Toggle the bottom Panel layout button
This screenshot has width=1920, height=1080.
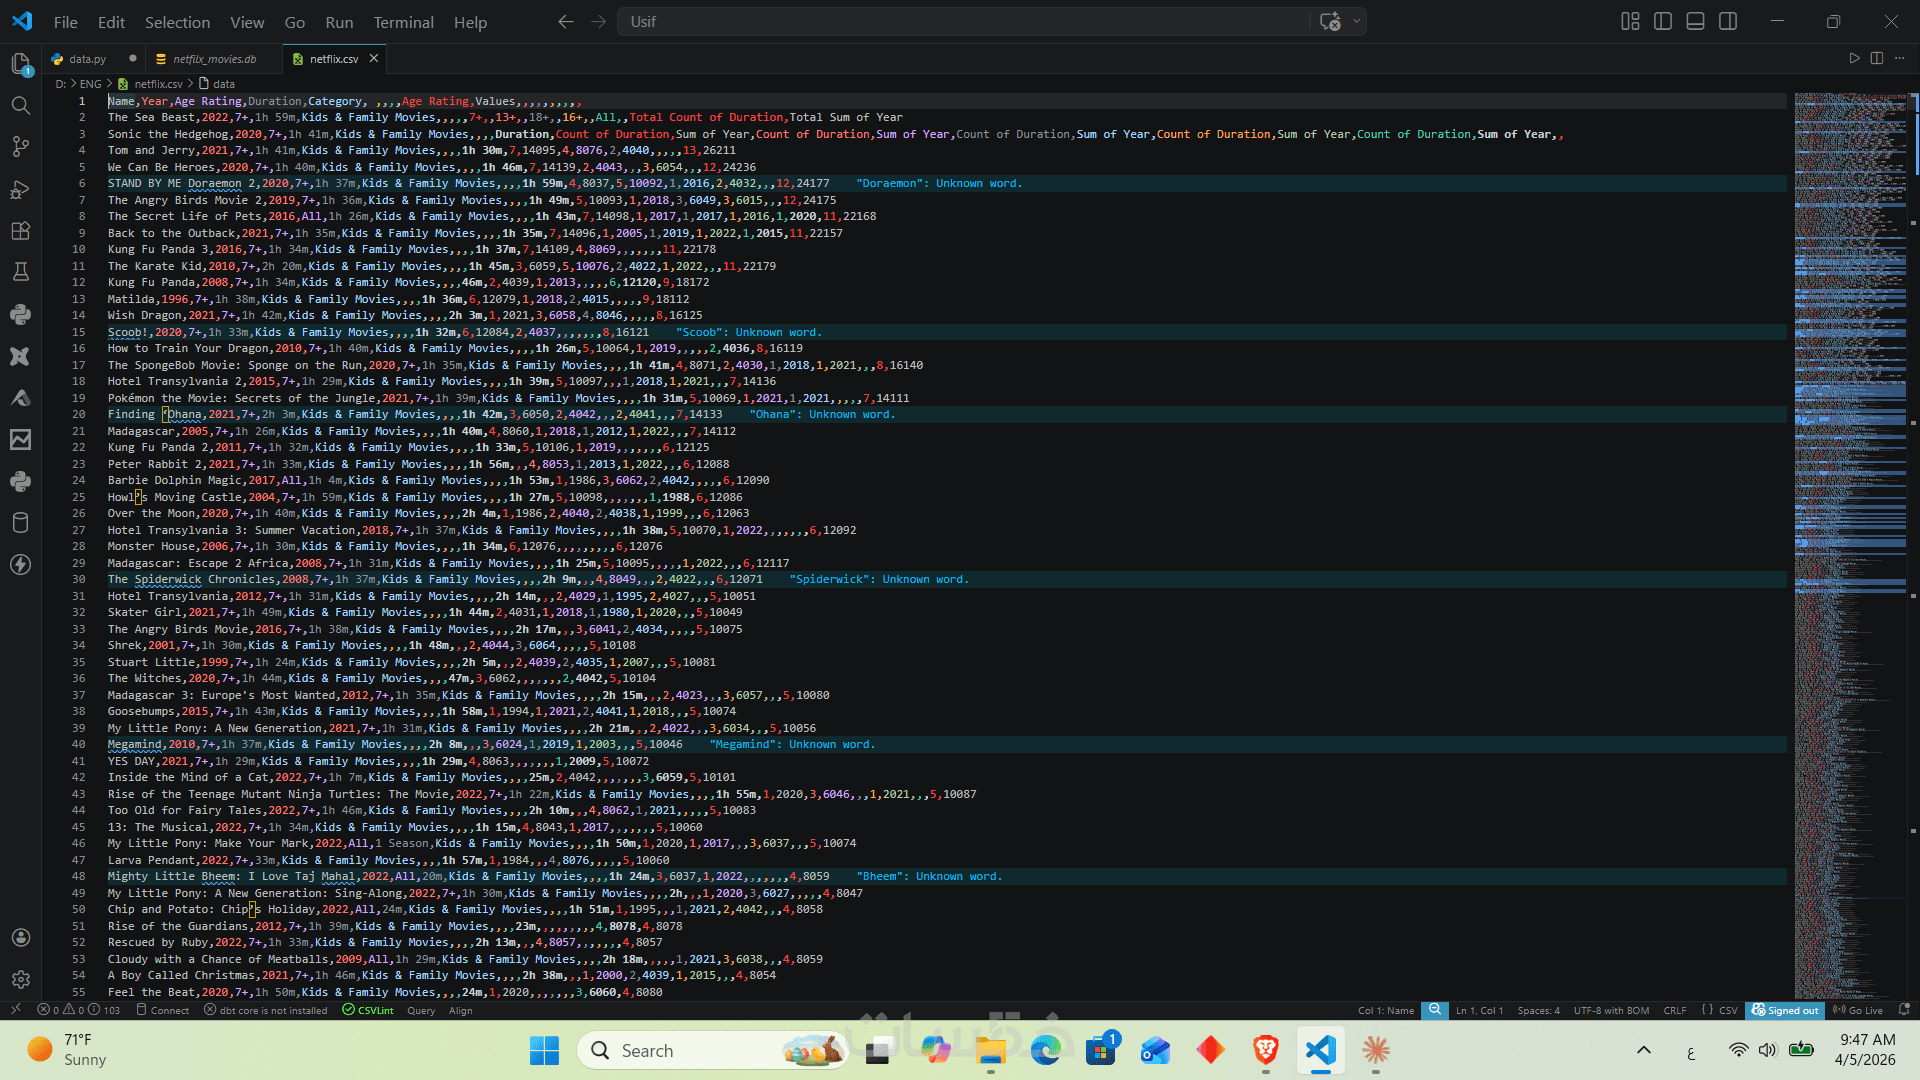pos(1695,22)
